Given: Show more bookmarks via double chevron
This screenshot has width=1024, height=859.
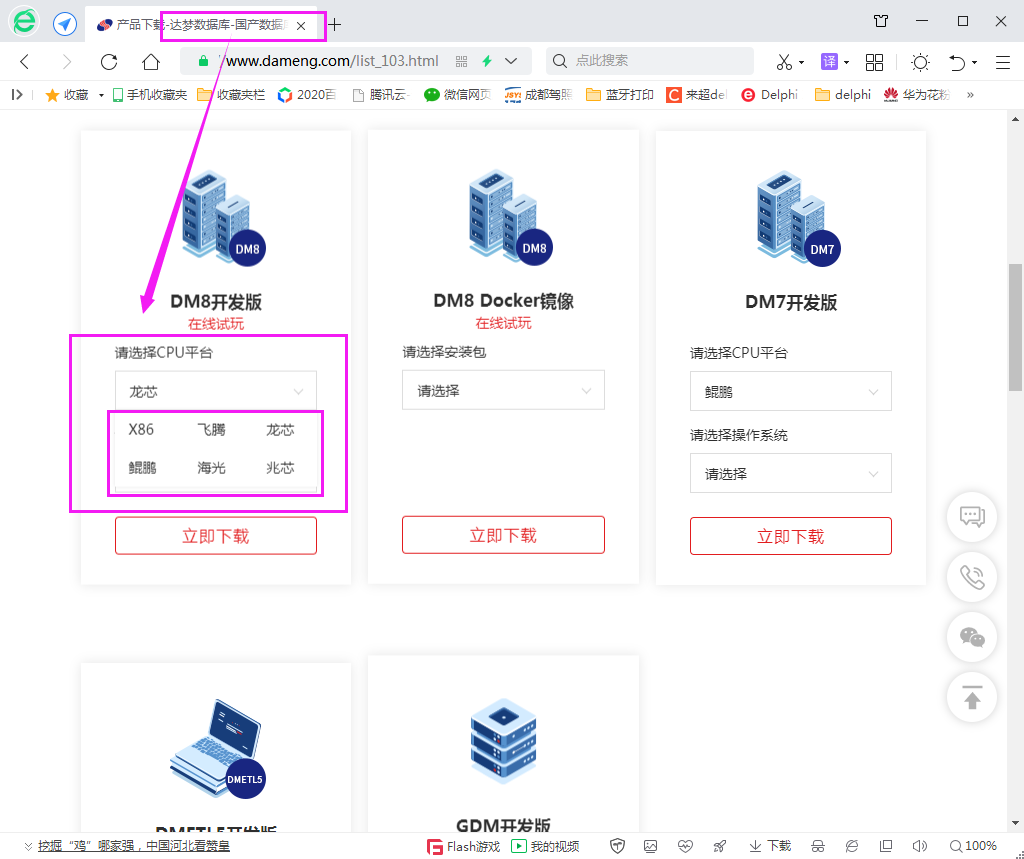Looking at the screenshot, I should click(970, 95).
